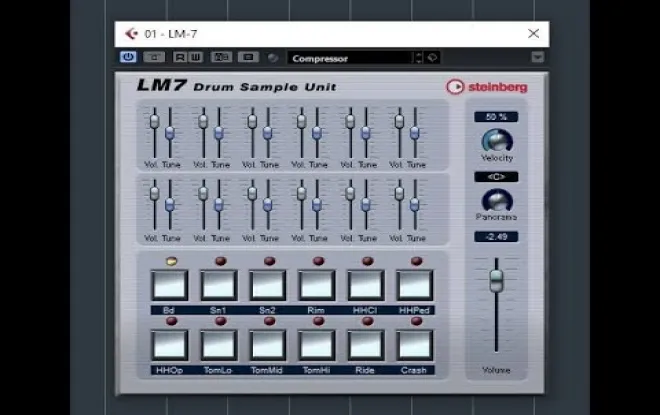Trigger the Sn2 drum pad

coord(267,285)
